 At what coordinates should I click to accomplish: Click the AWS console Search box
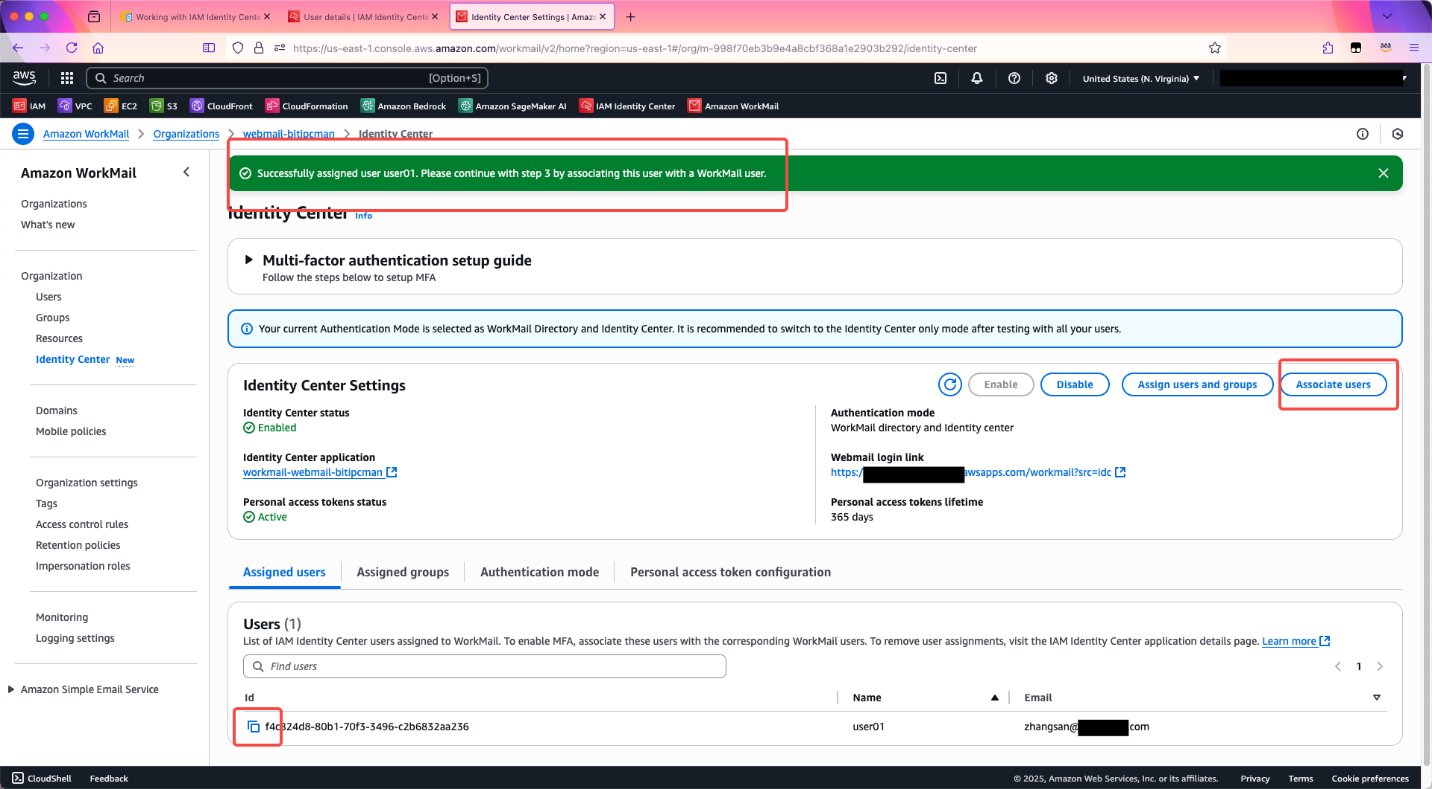pos(287,78)
